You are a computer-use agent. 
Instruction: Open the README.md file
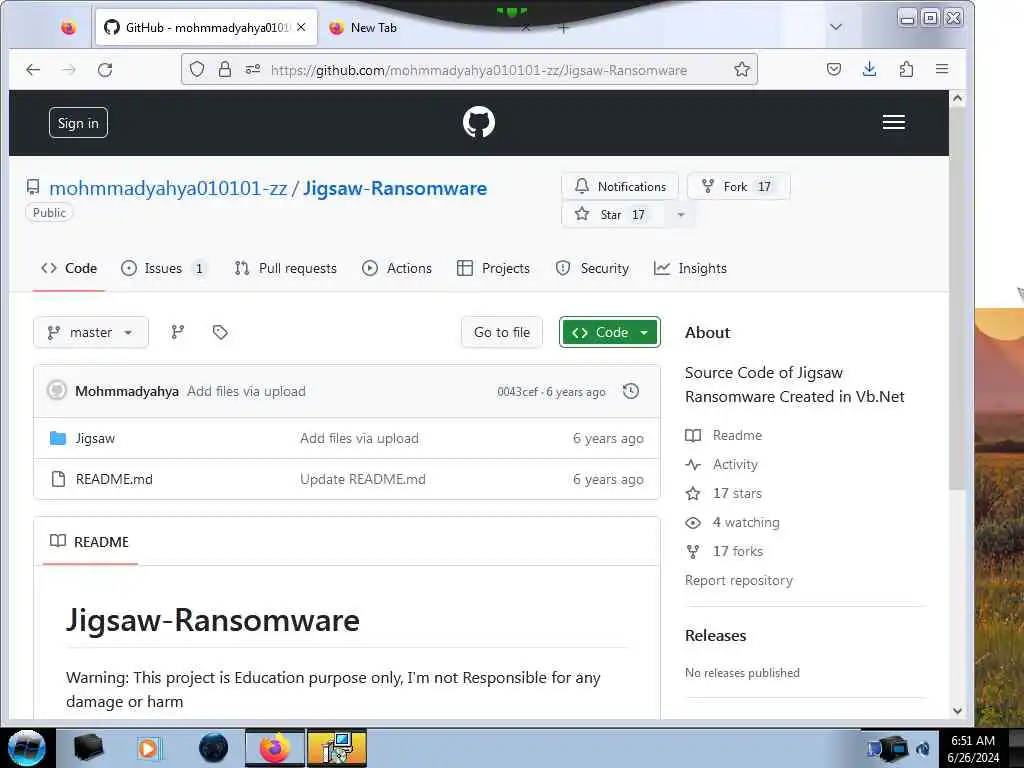tap(114, 479)
